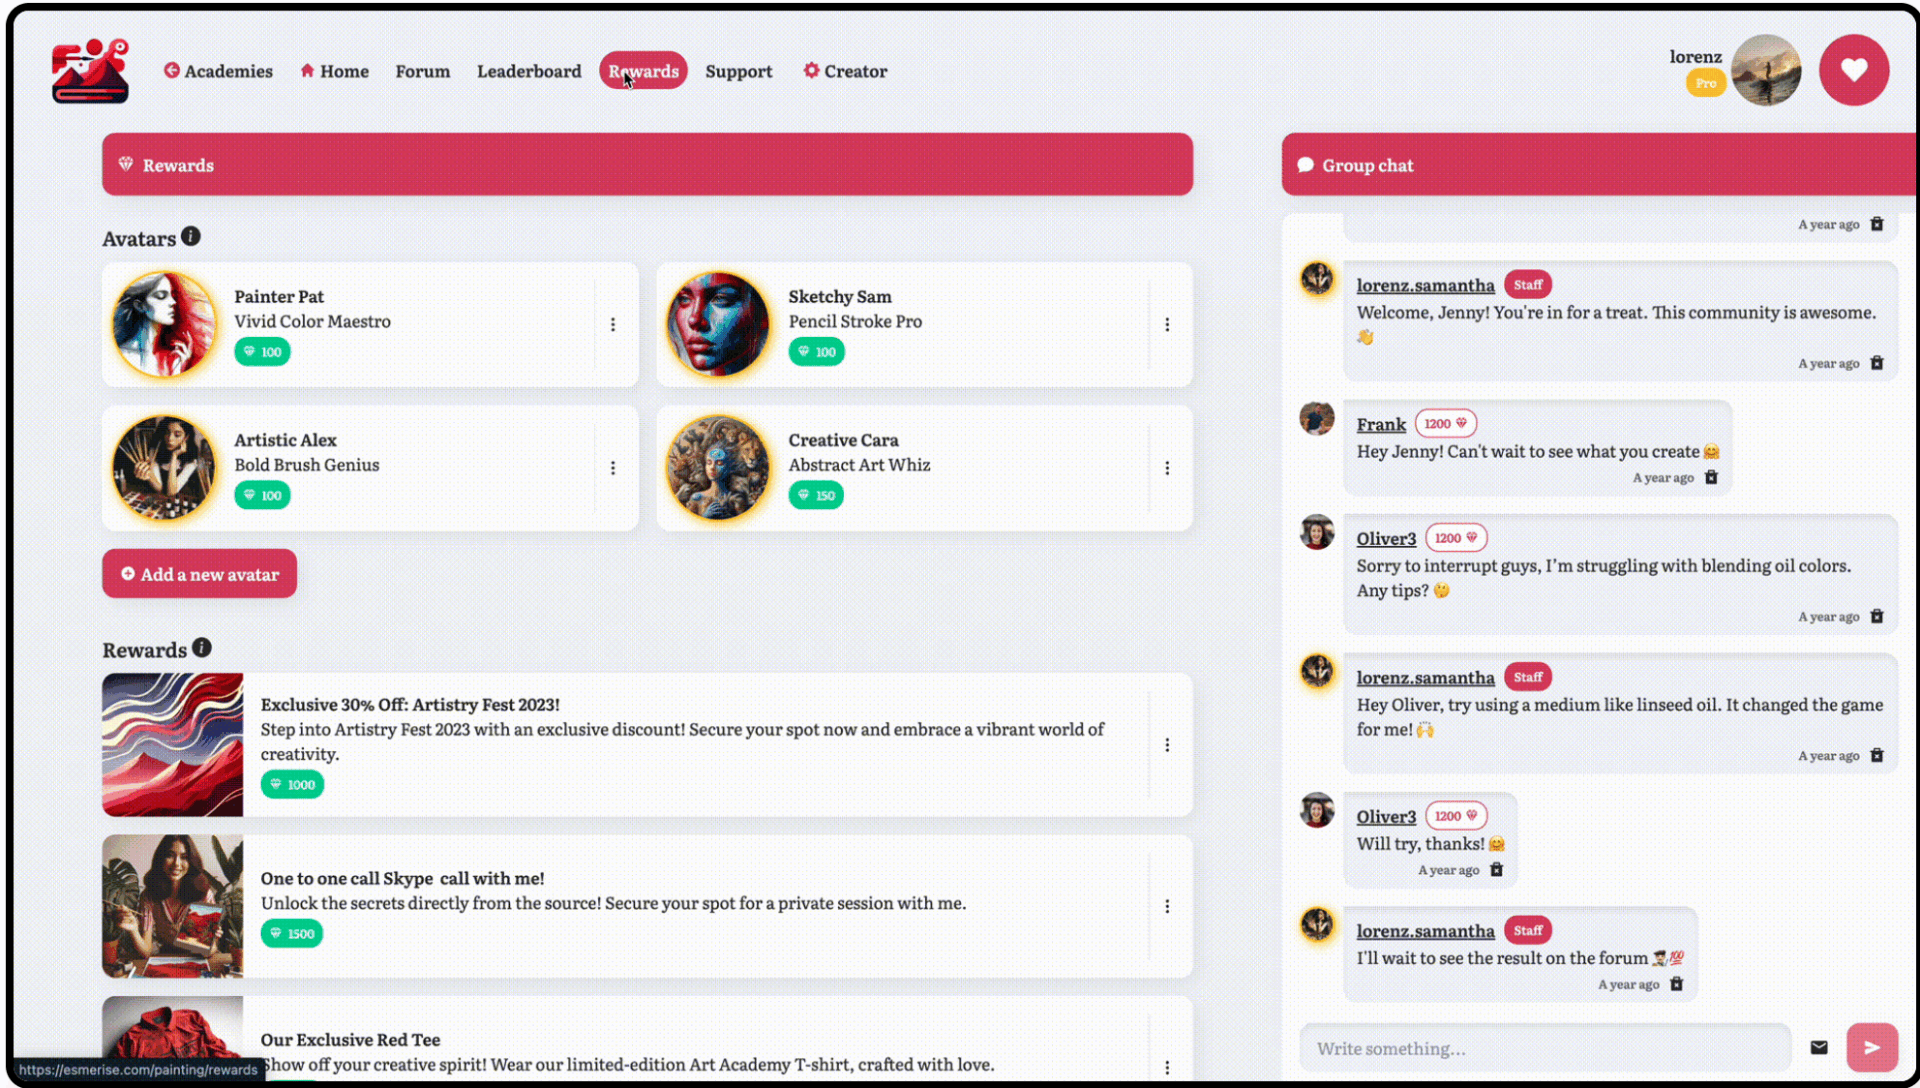Click the 1000 gem badge on Artistry Fest

coord(292,785)
